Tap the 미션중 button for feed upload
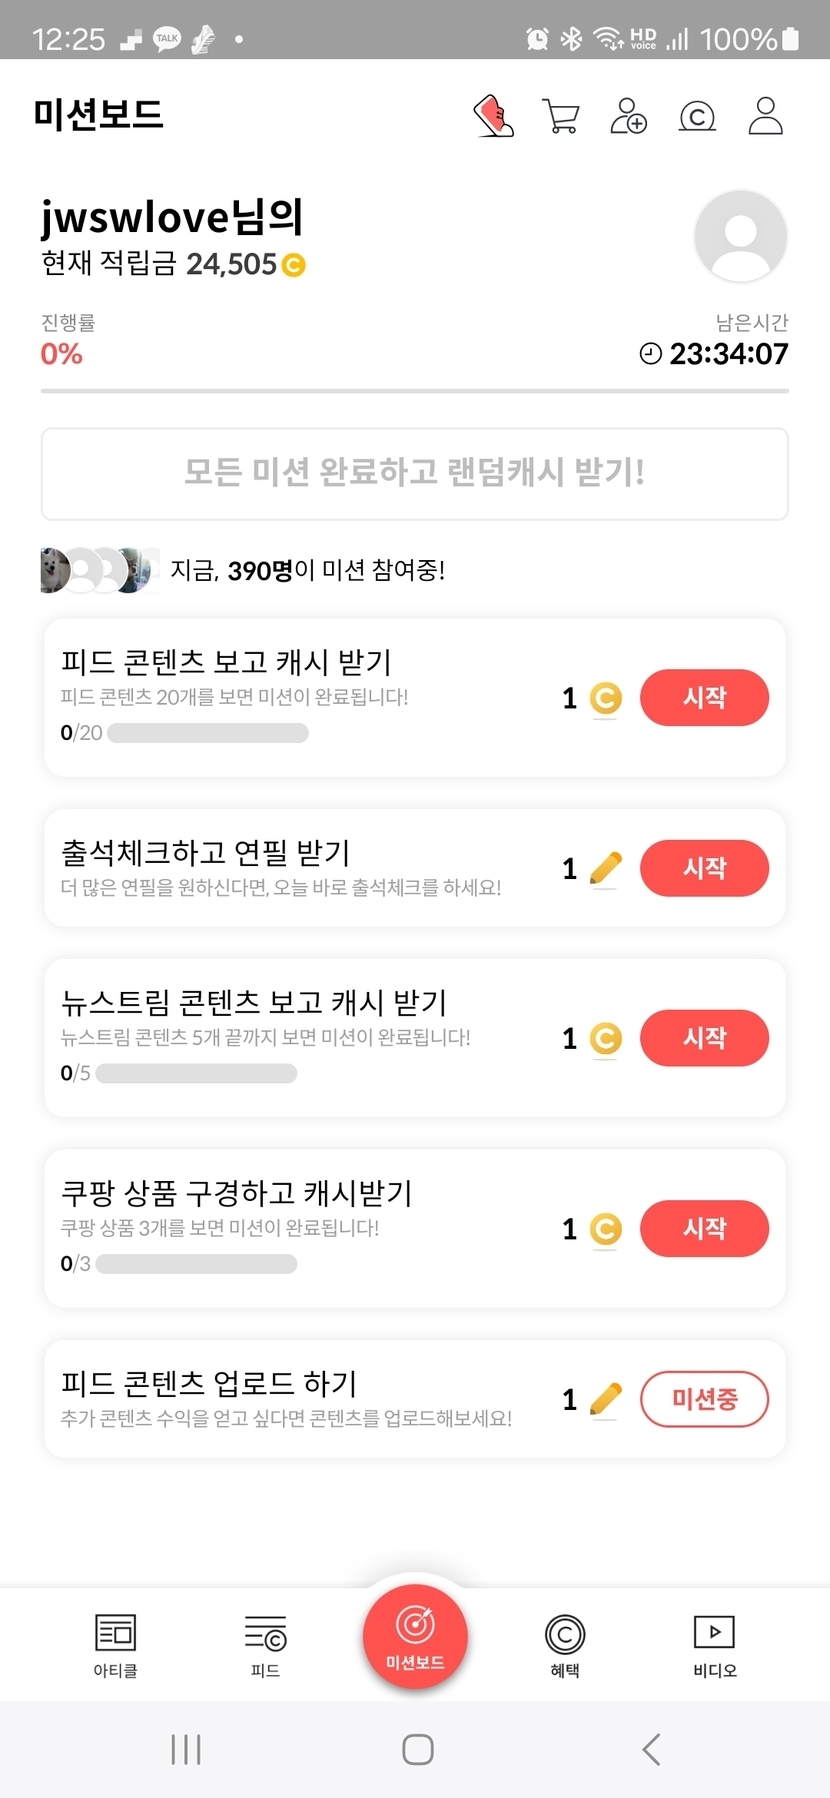Image resolution: width=830 pixels, height=1798 pixels. click(x=704, y=1399)
